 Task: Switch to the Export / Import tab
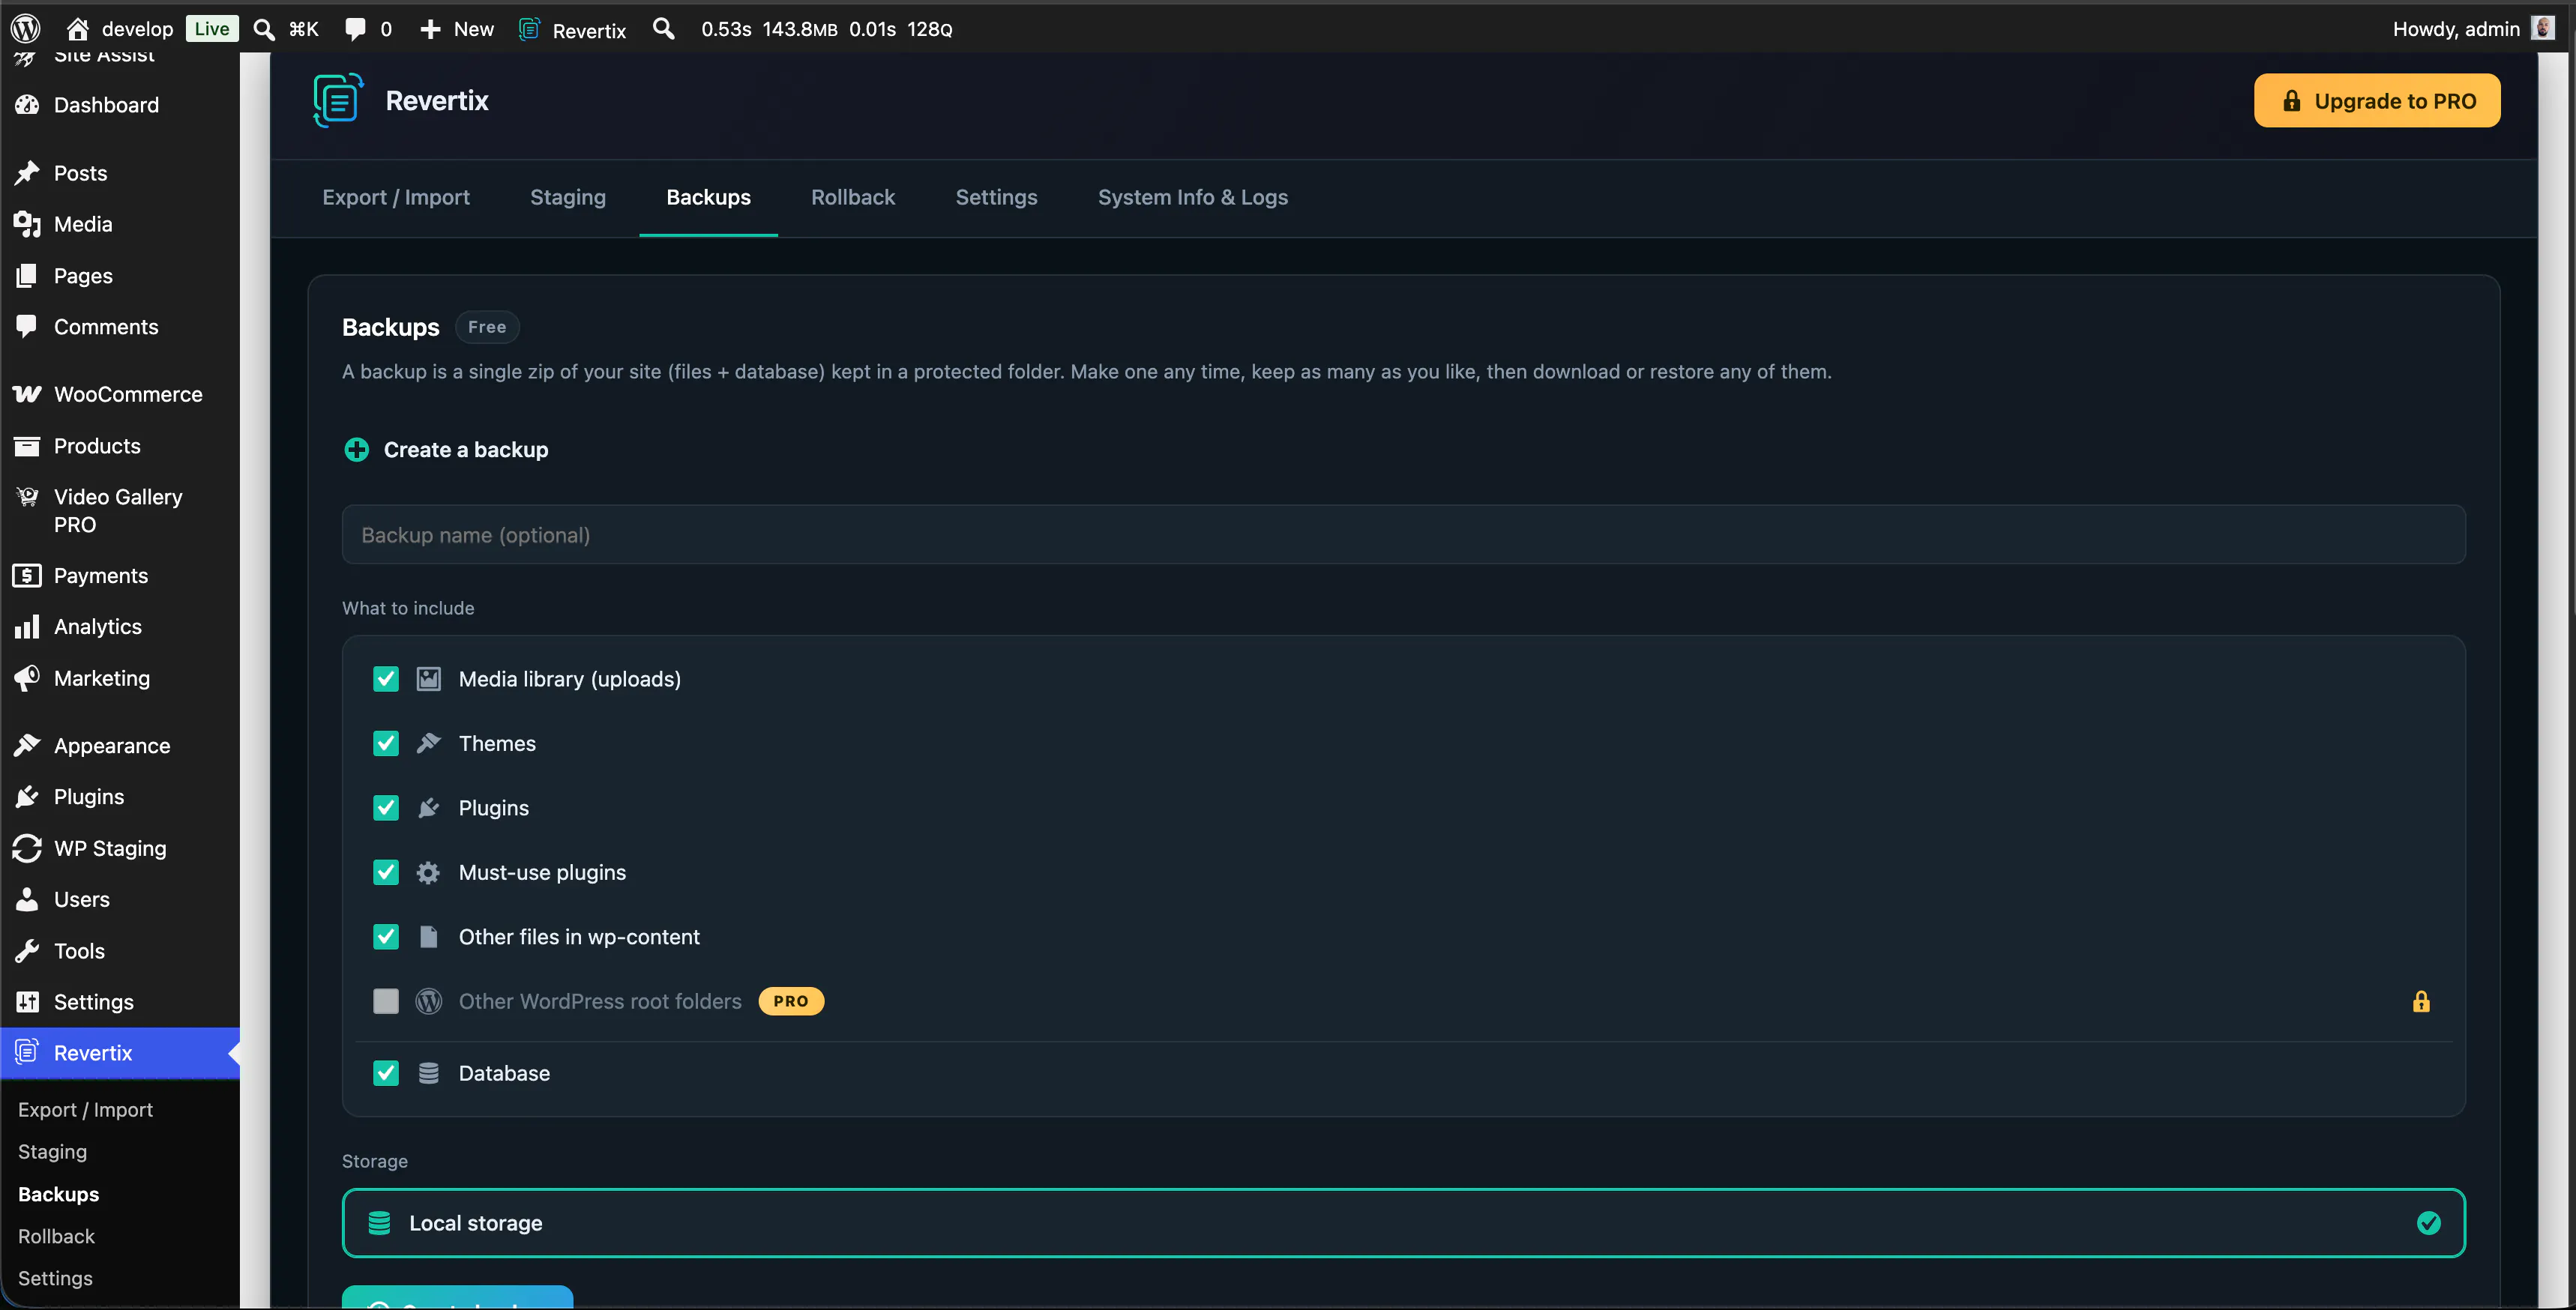(396, 197)
